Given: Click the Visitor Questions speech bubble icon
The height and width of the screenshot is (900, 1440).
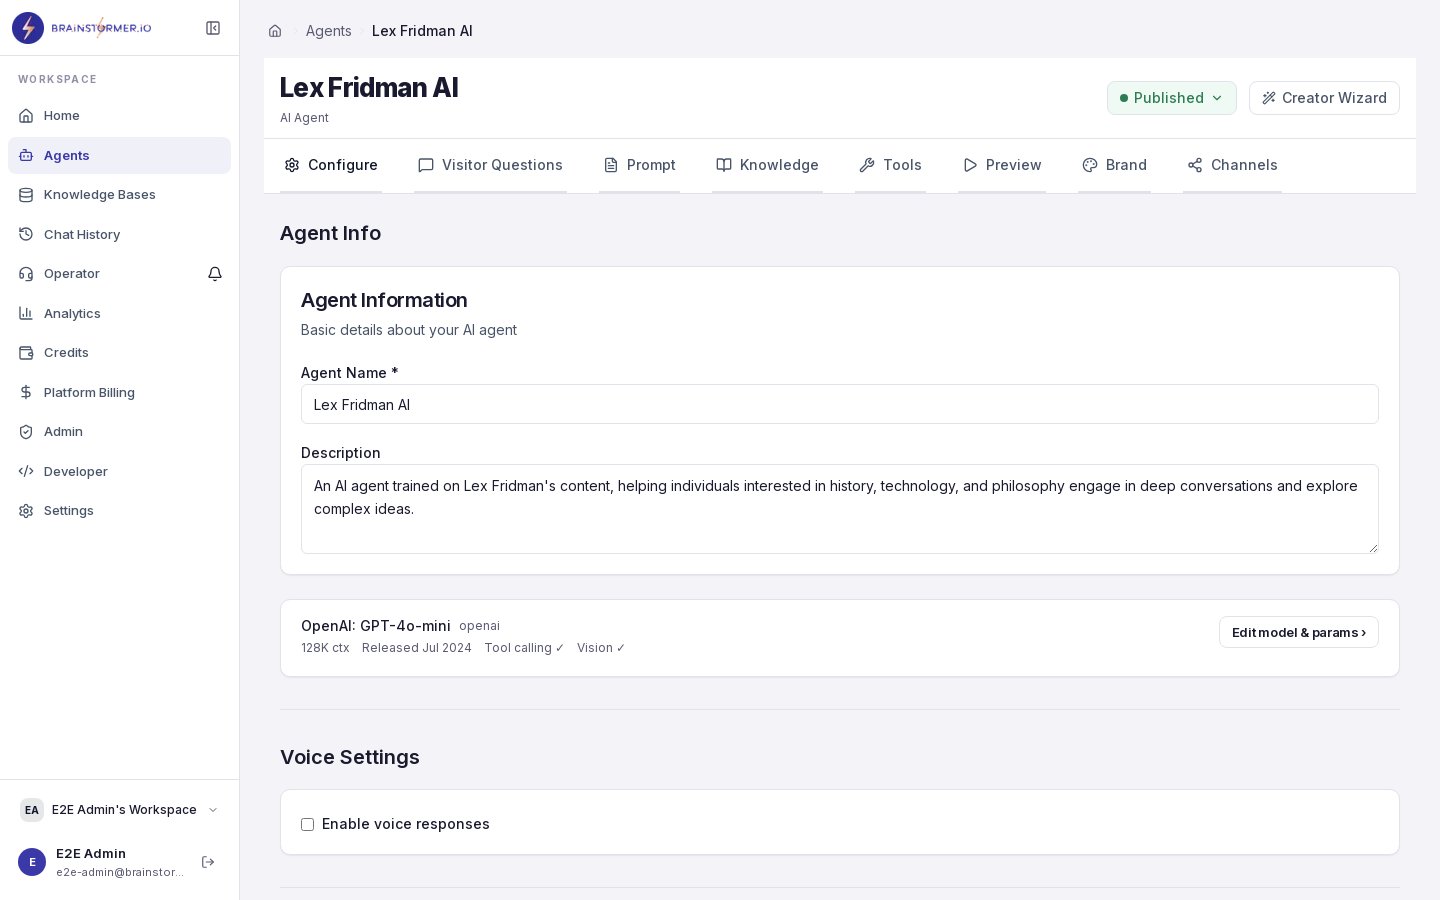Looking at the screenshot, I should 426,165.
